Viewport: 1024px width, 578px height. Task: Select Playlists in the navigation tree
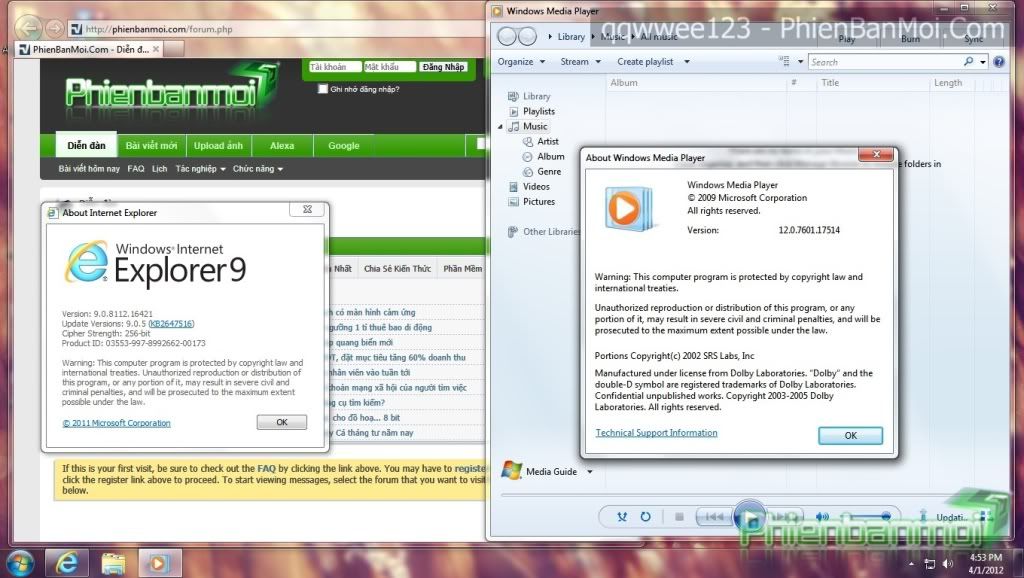coord(539,111)
